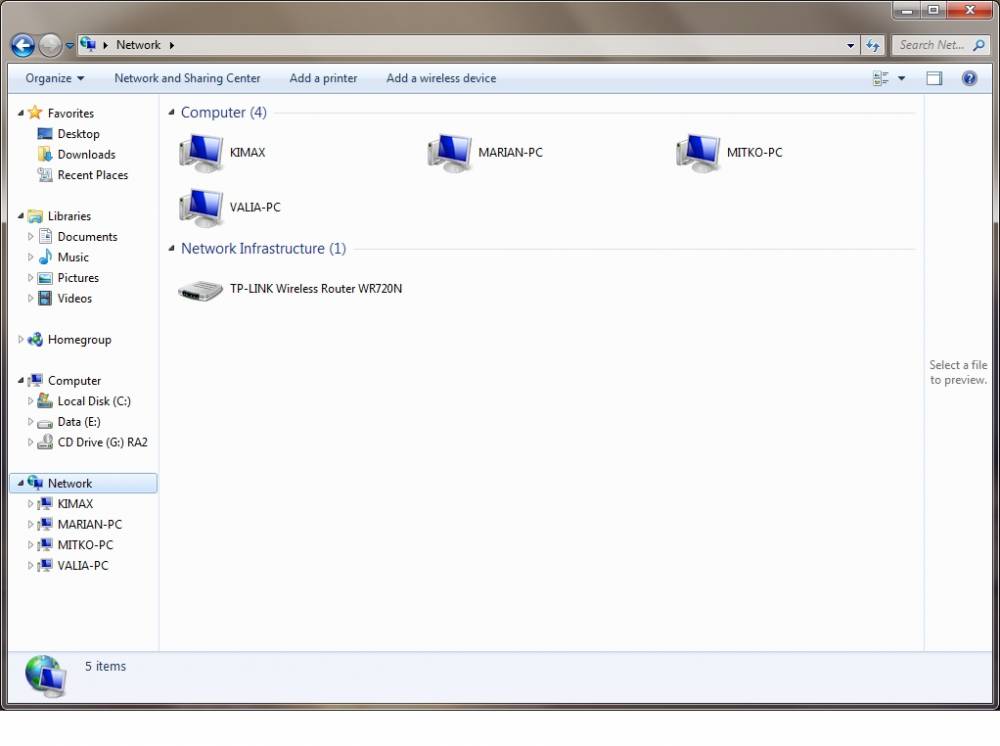This screenshot has width=1000, height=746.
Task: Expand the KIMAX sidebar node
Action: point(30,504)
